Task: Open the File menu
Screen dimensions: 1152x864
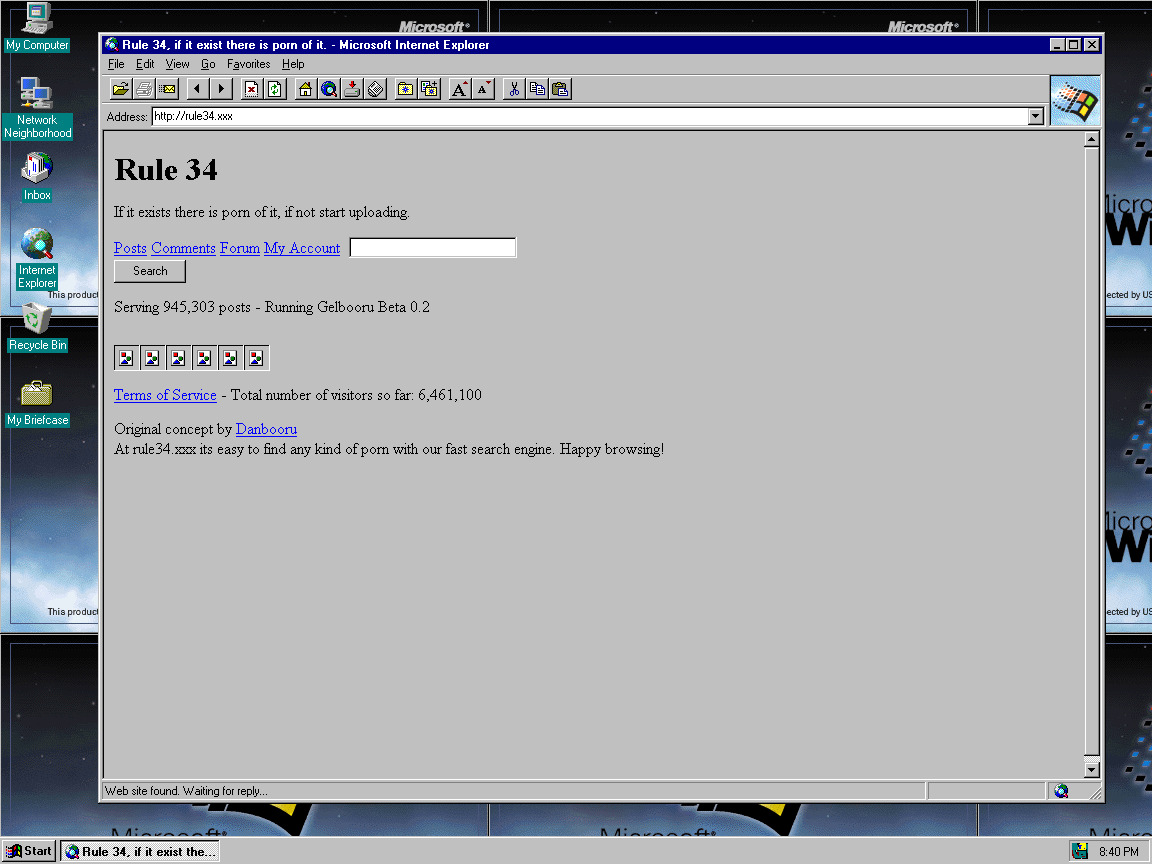Action: click(x=116, y=64)
